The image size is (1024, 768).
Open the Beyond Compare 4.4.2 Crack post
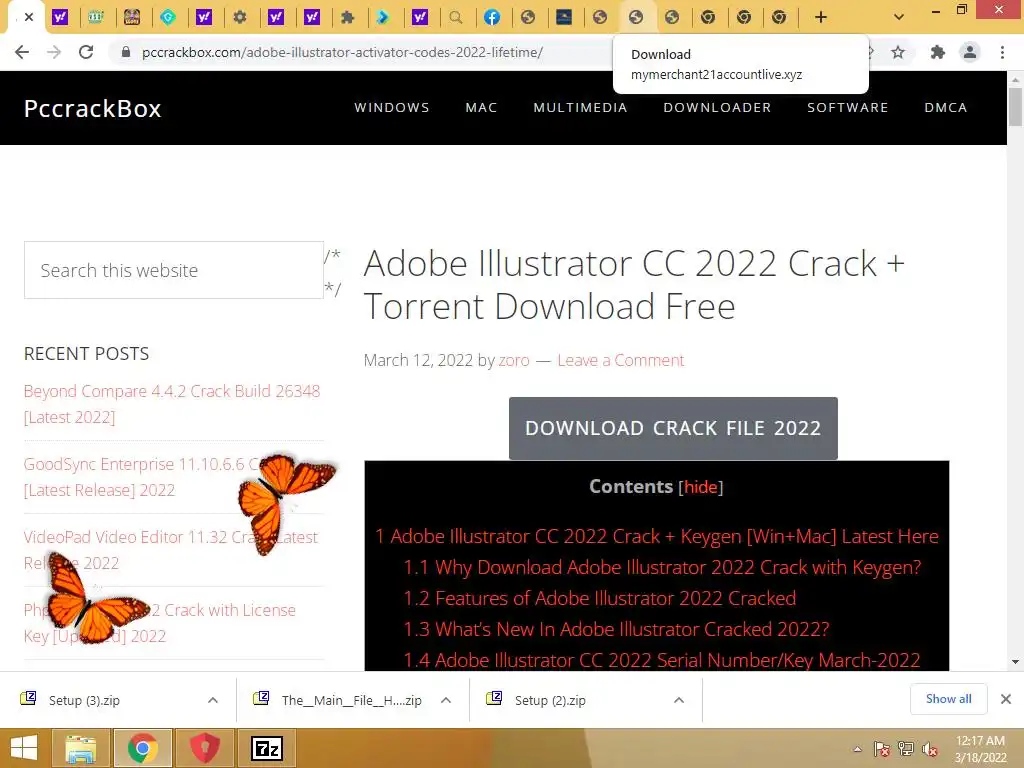[172, 404]
